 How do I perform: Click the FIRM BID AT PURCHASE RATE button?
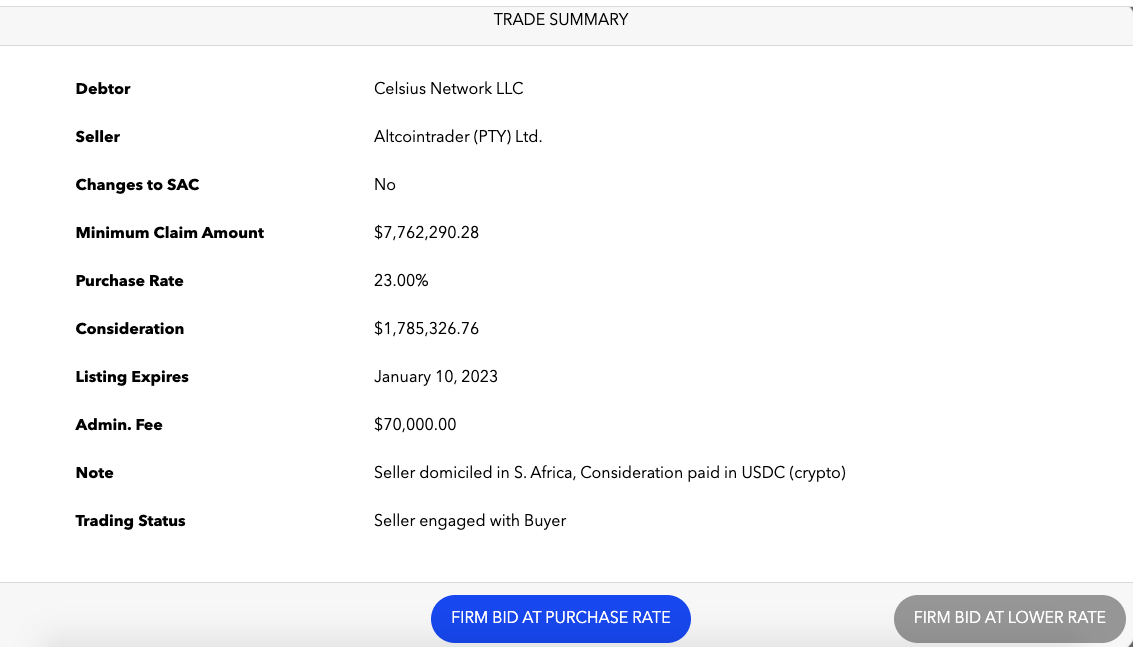[560, 618]
